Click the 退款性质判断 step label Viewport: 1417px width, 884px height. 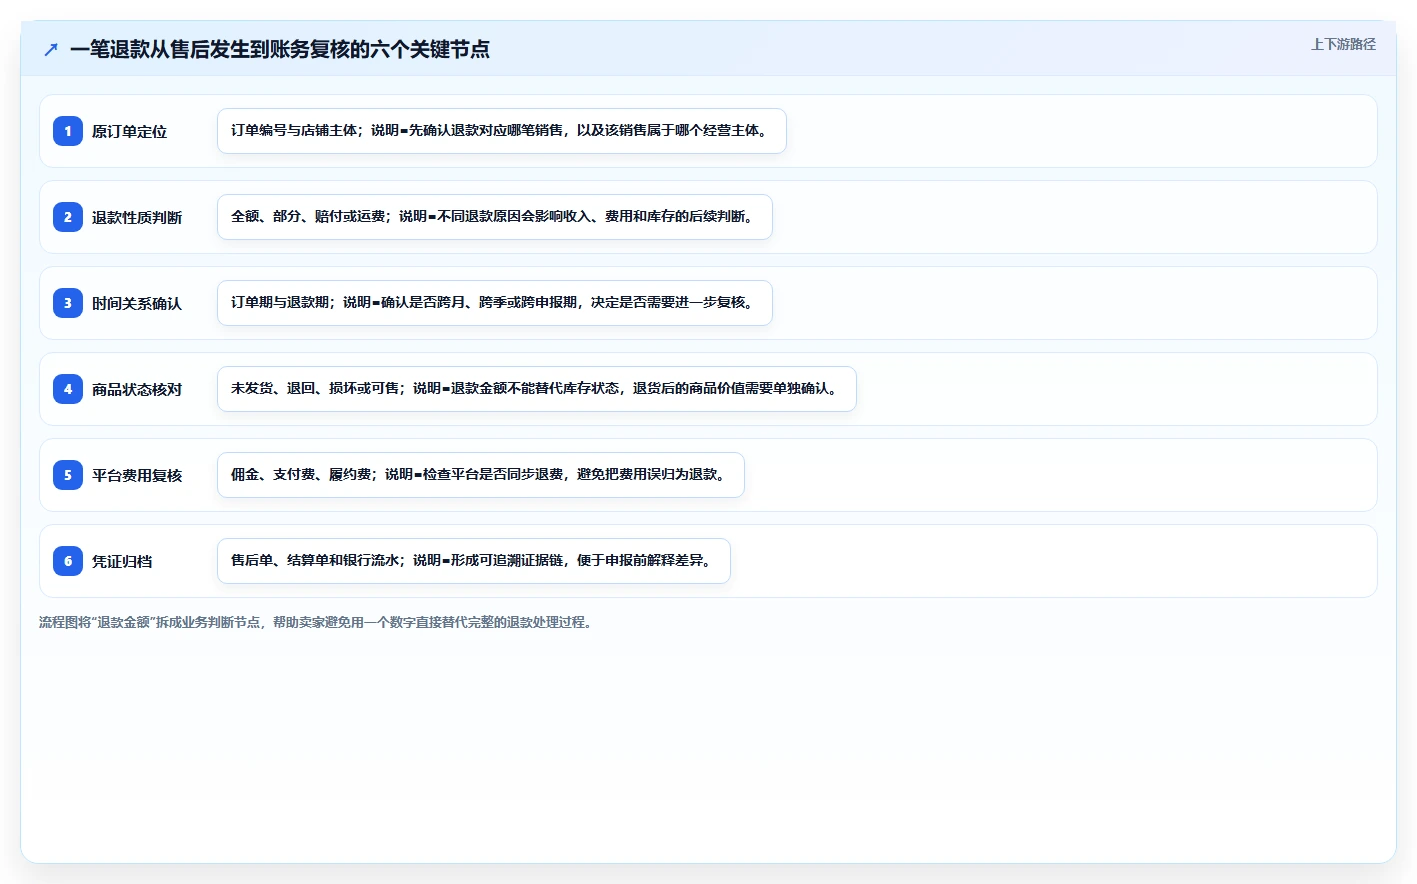[x=137, y=217]
